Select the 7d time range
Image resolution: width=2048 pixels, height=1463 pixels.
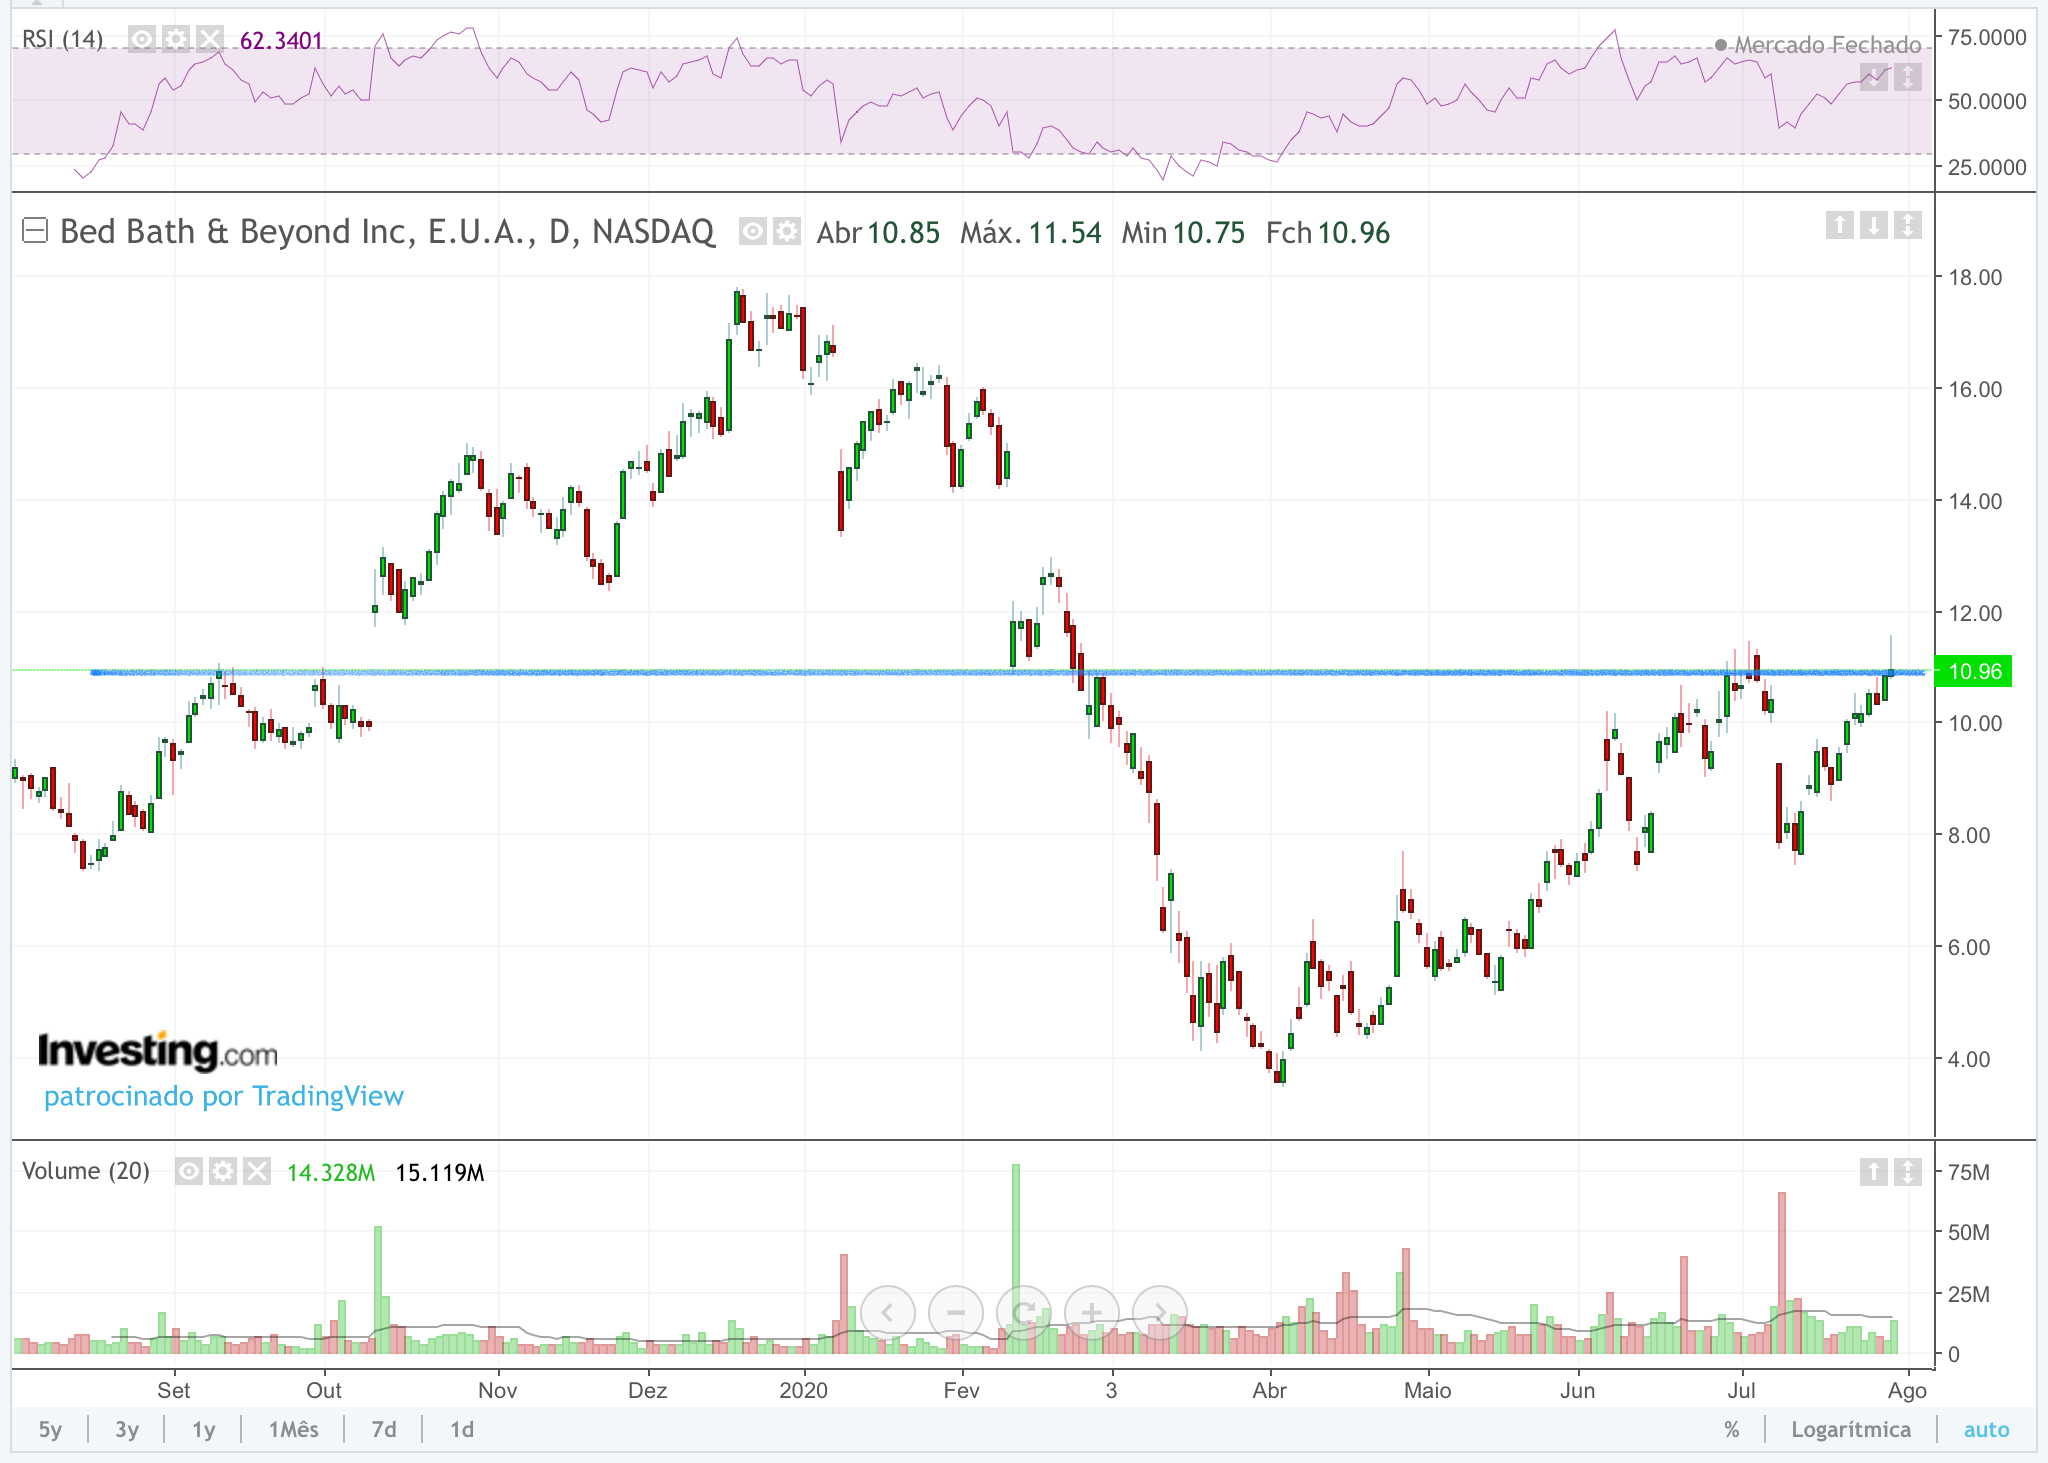coord(384,1430)
